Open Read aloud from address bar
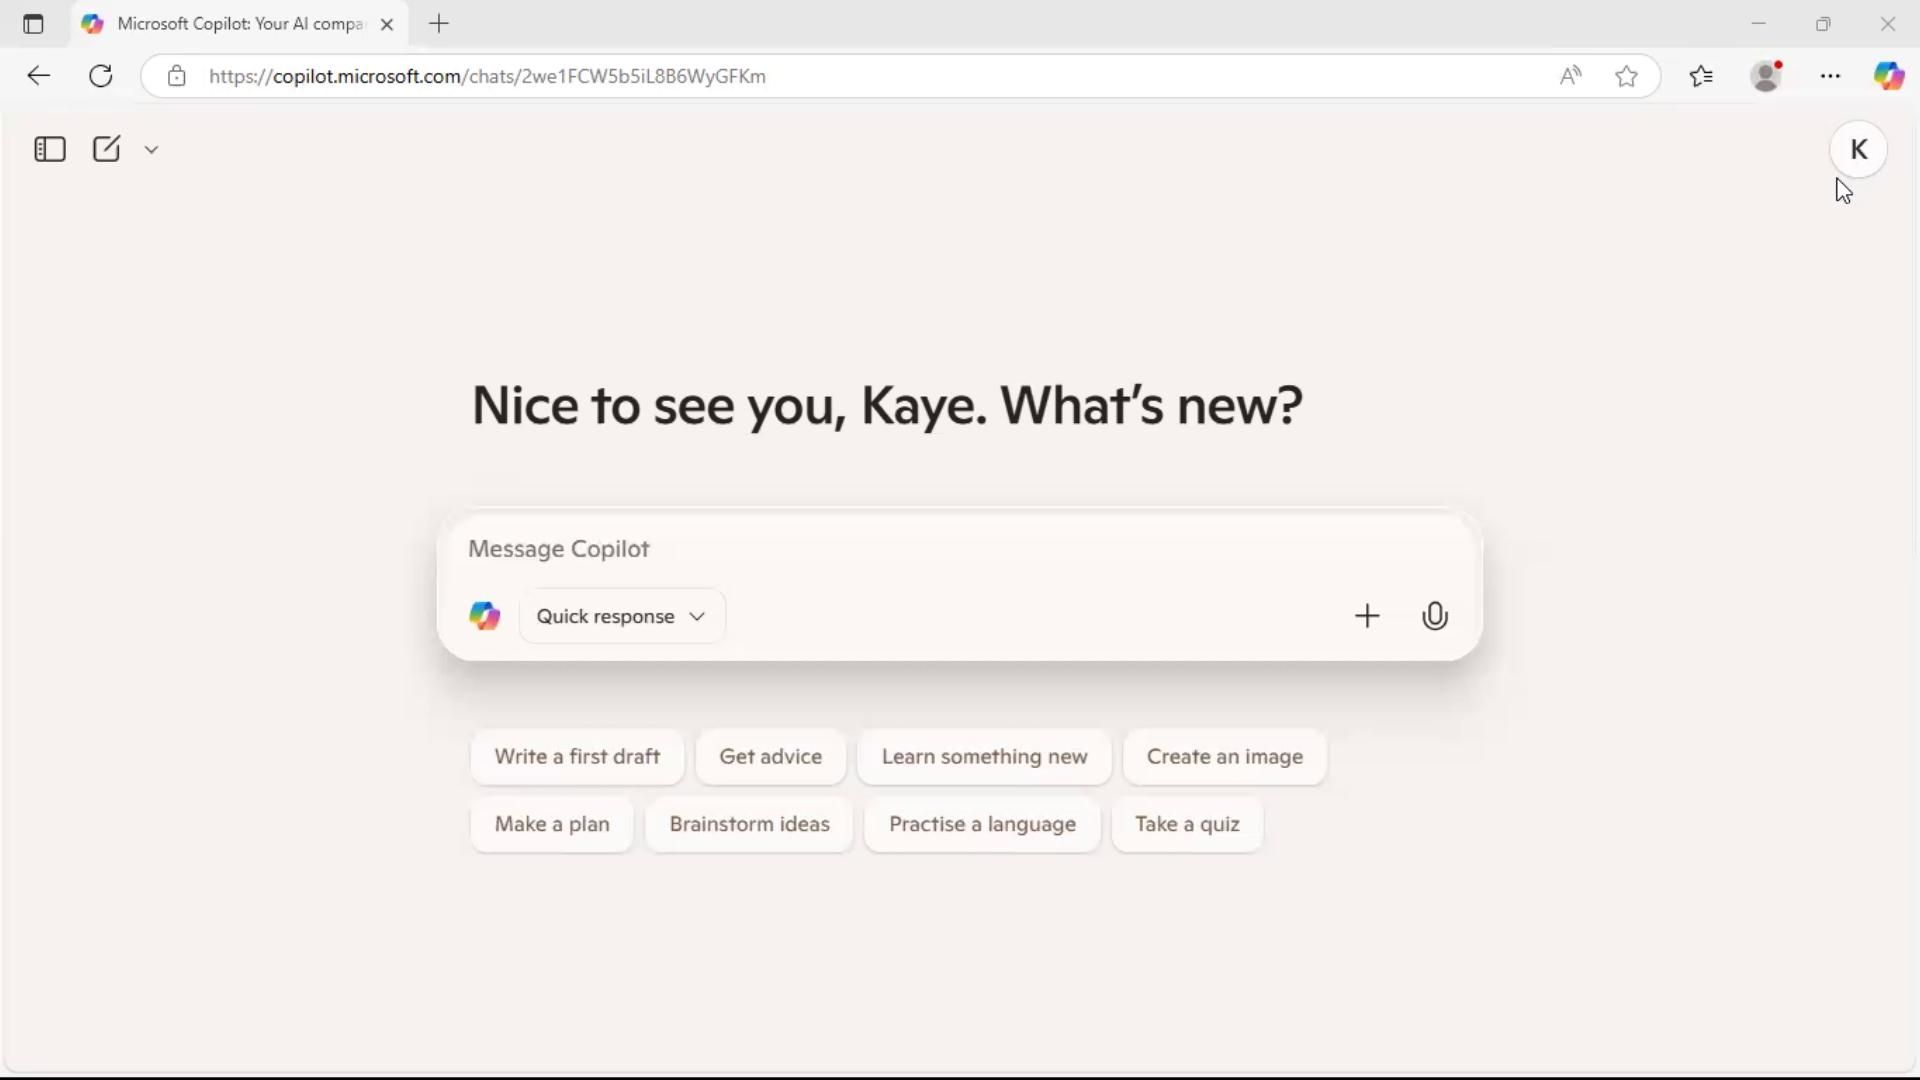 coord(1571,76)
